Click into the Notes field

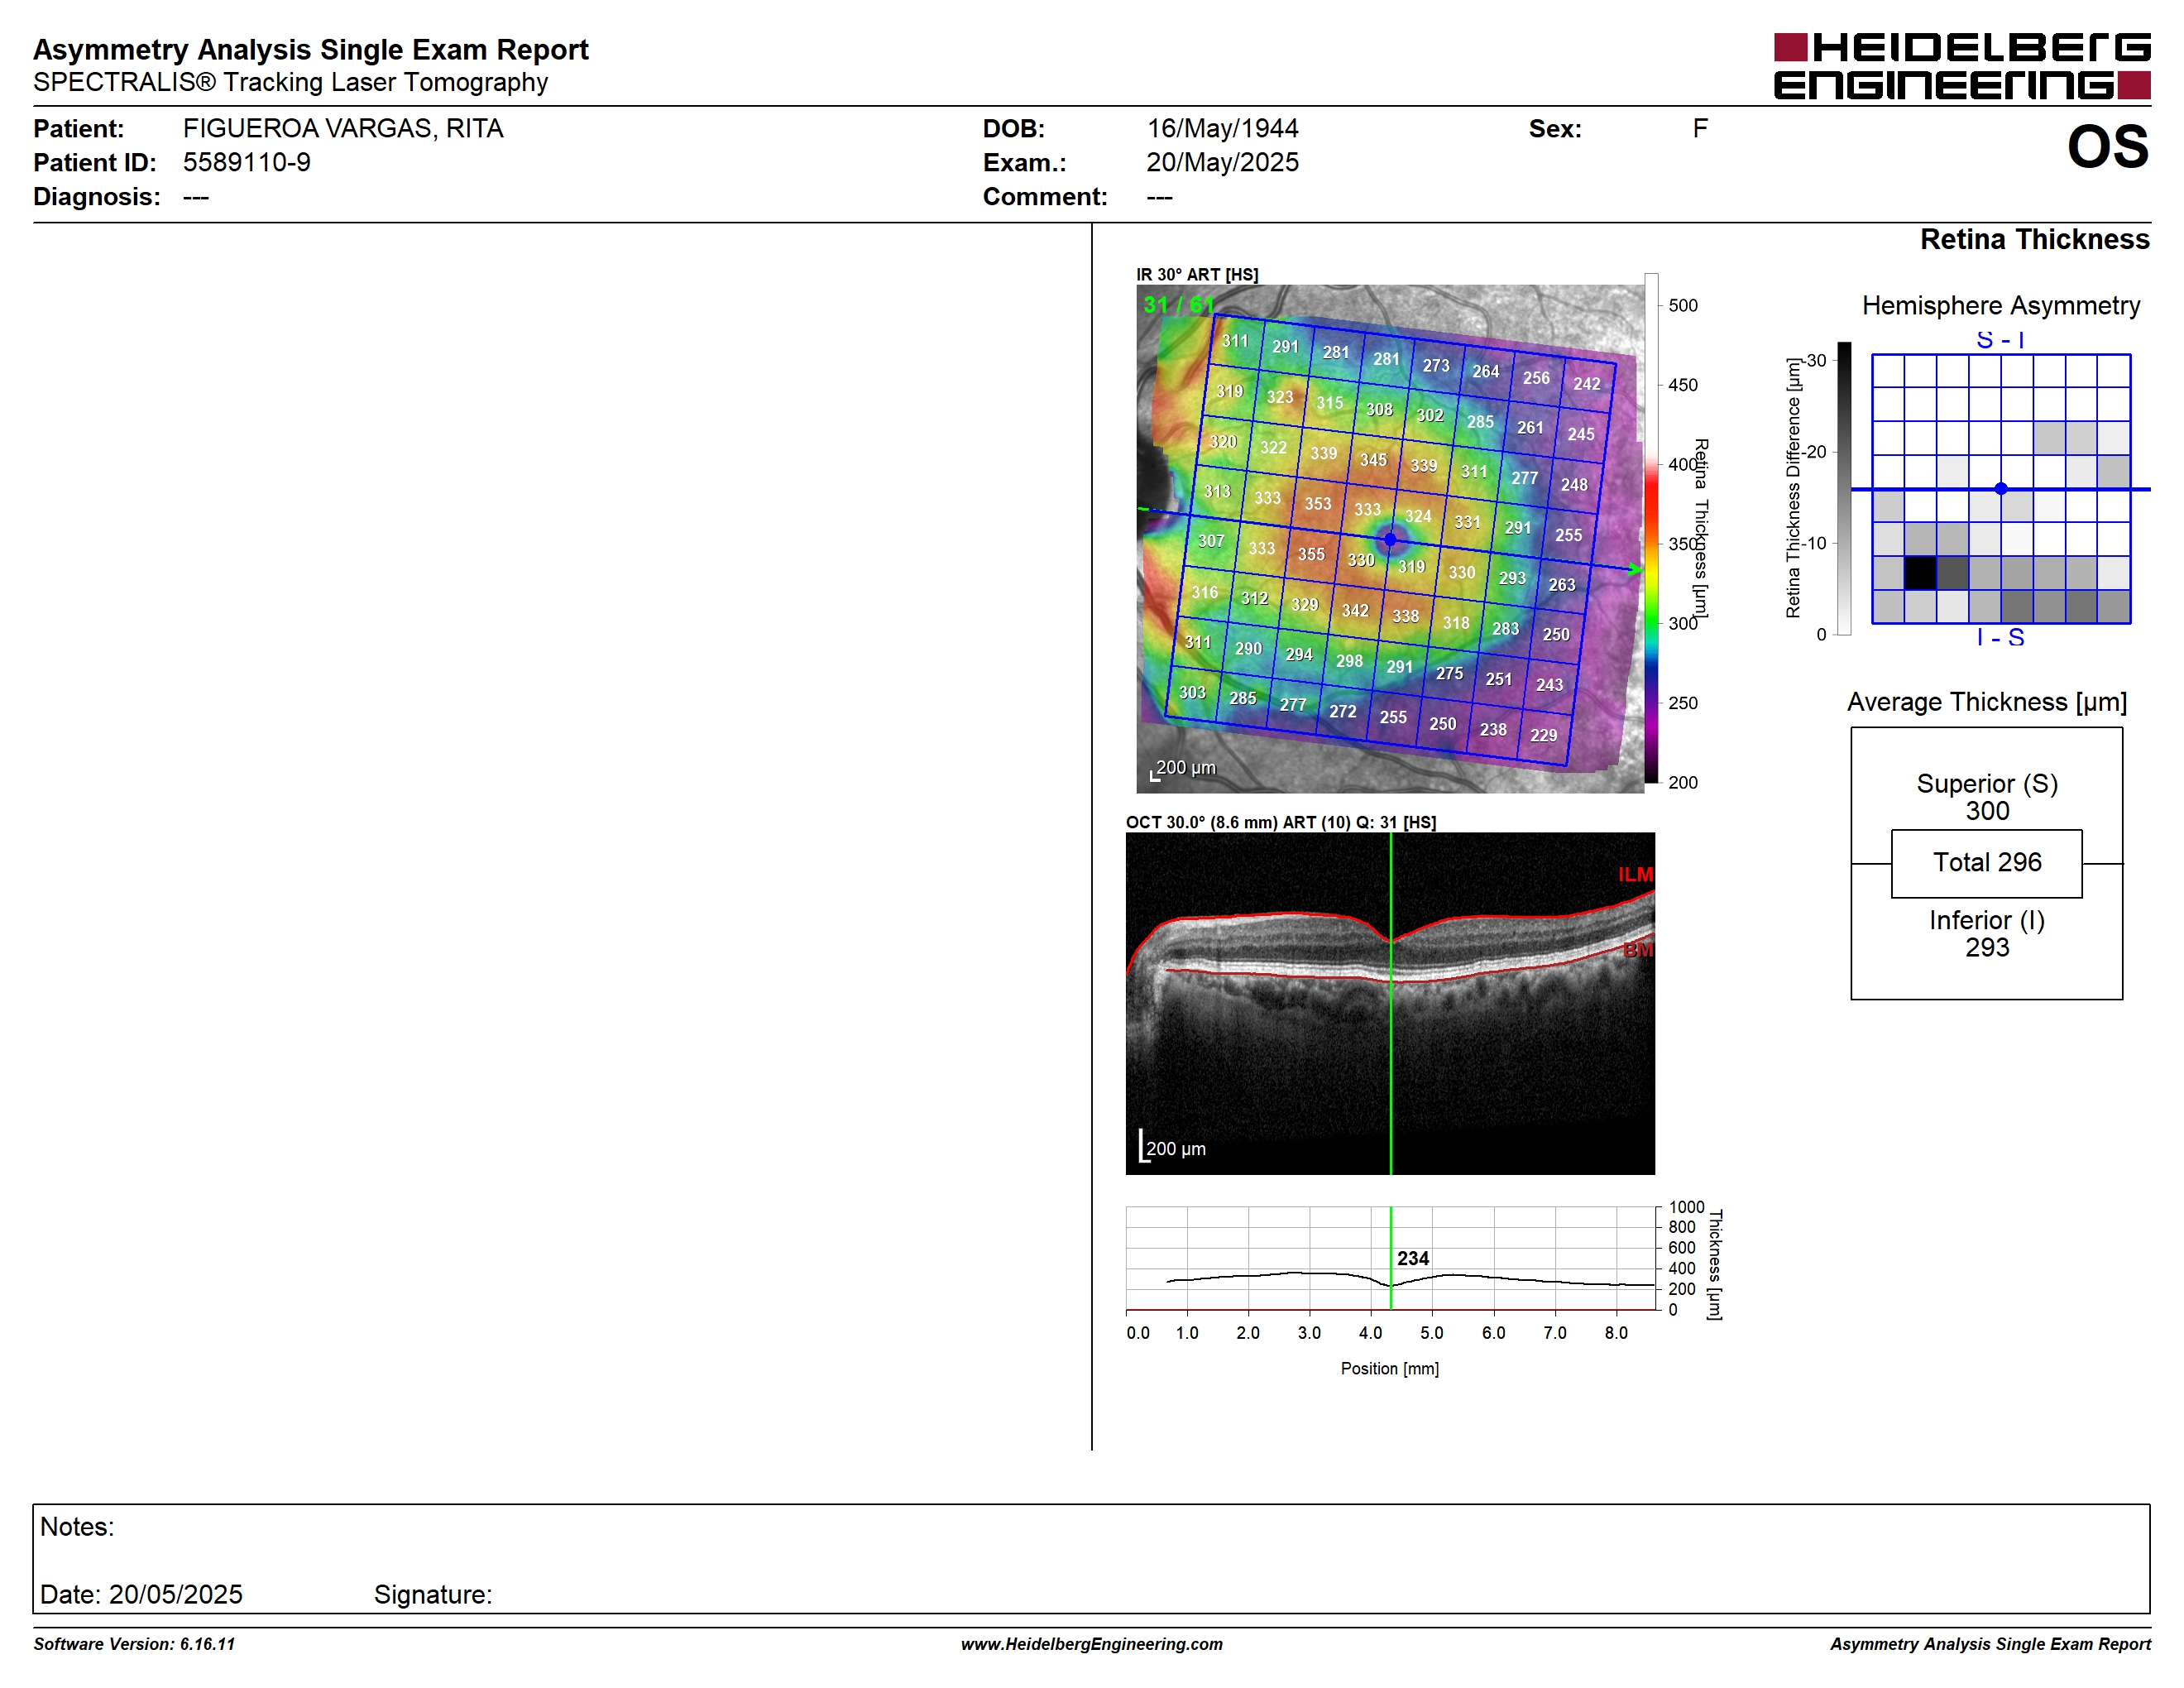coord(1091,1558)
